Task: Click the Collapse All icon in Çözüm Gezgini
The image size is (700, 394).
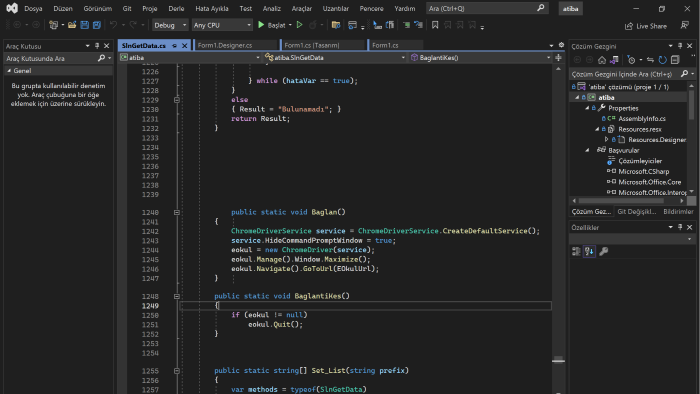Action: pos(675,60)
